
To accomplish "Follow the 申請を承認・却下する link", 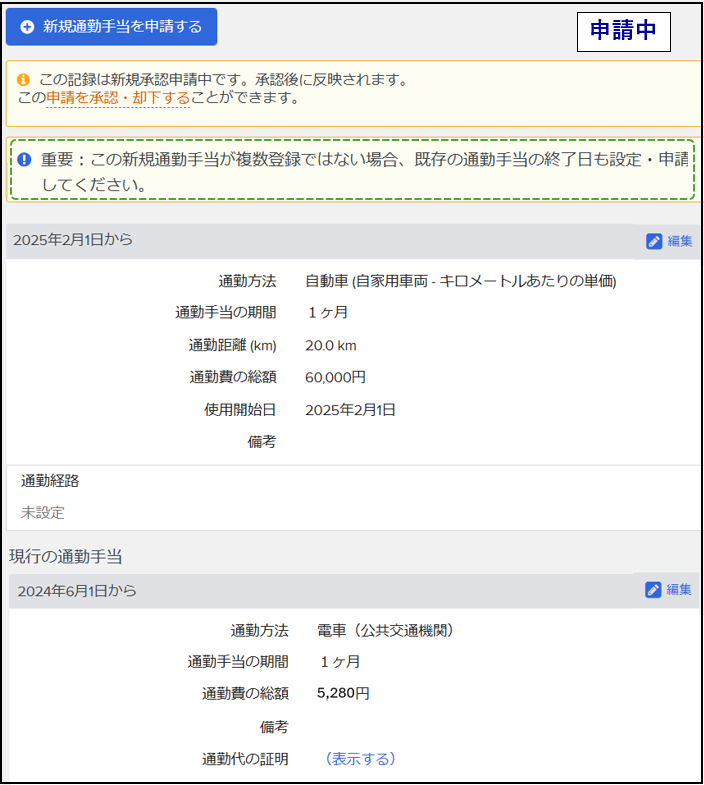I will point(118,98).
